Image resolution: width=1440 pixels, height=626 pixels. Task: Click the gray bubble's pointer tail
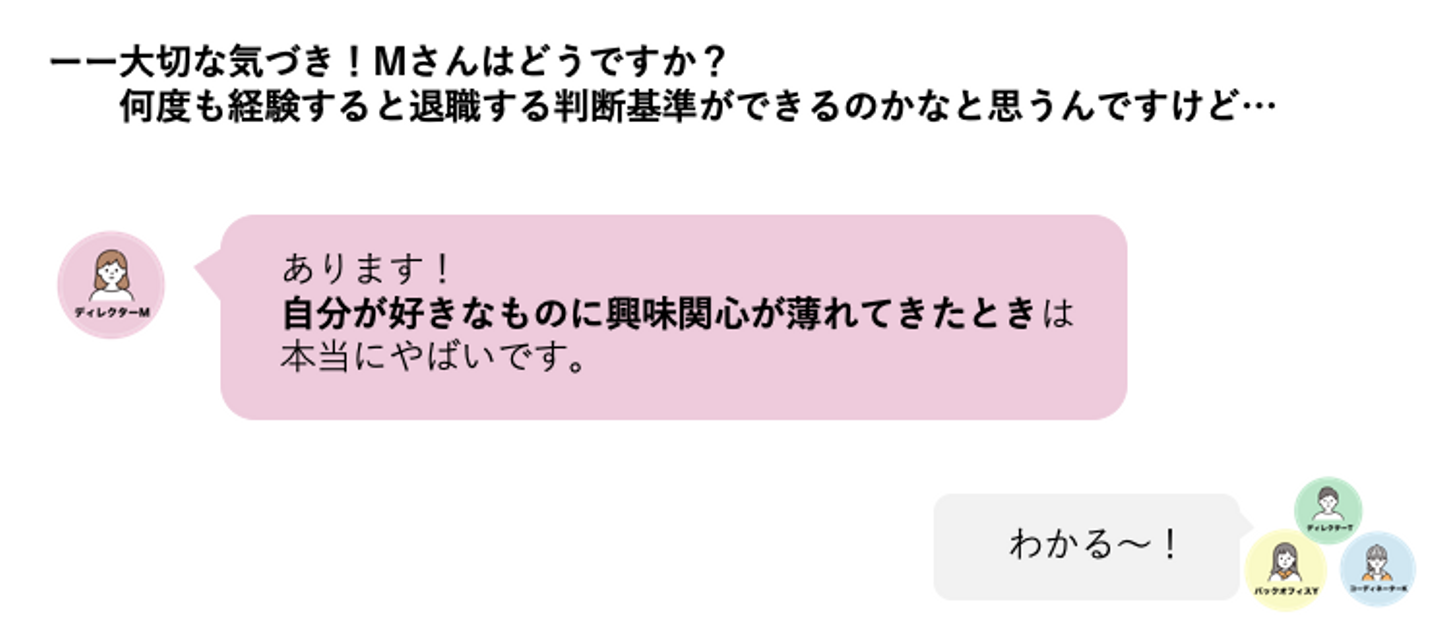coord(1245,520)
